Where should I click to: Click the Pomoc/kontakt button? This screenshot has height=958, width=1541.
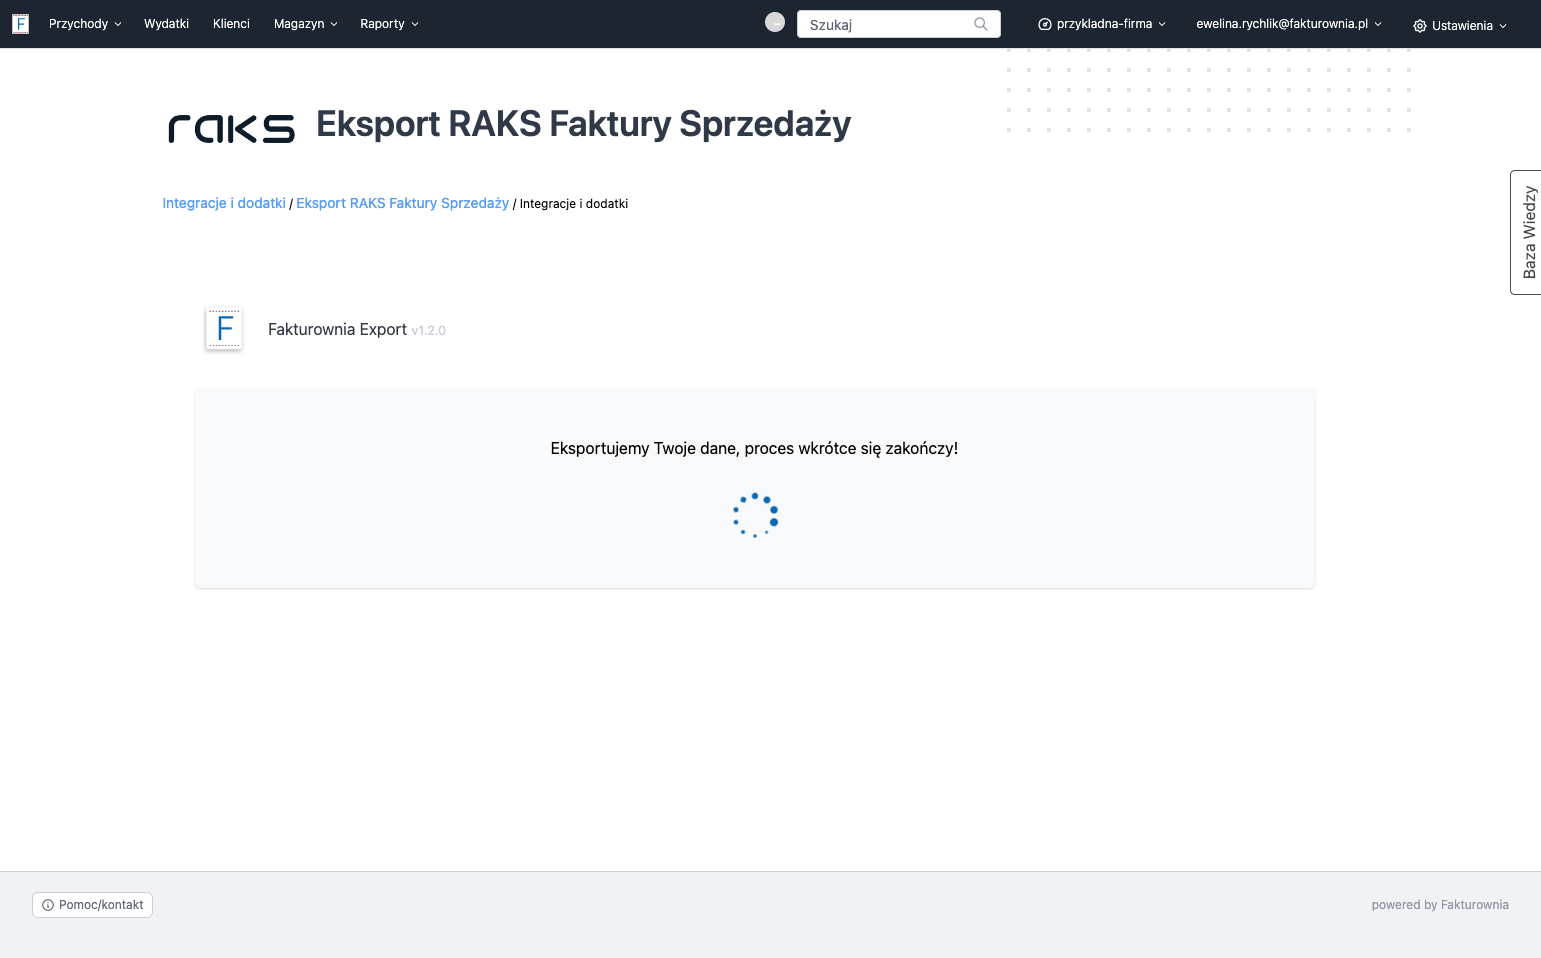click(x=92, y=905)
